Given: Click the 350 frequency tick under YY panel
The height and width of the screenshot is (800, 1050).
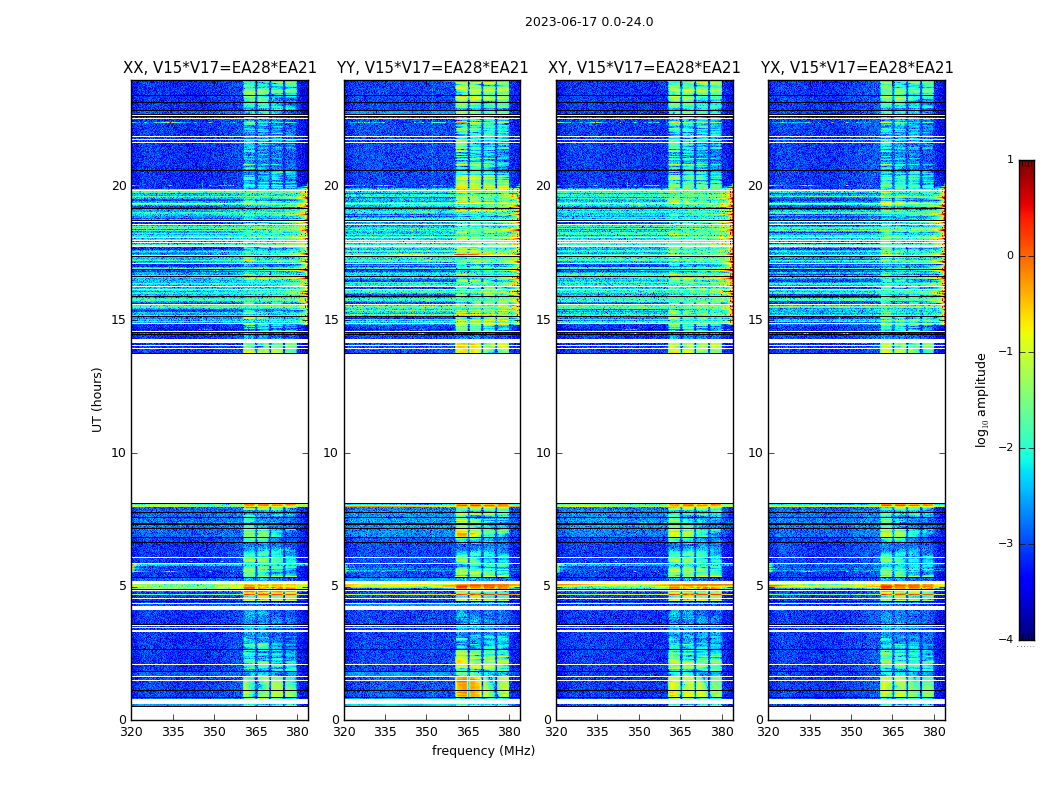Looking at the screenshot, I should point(427,731).
